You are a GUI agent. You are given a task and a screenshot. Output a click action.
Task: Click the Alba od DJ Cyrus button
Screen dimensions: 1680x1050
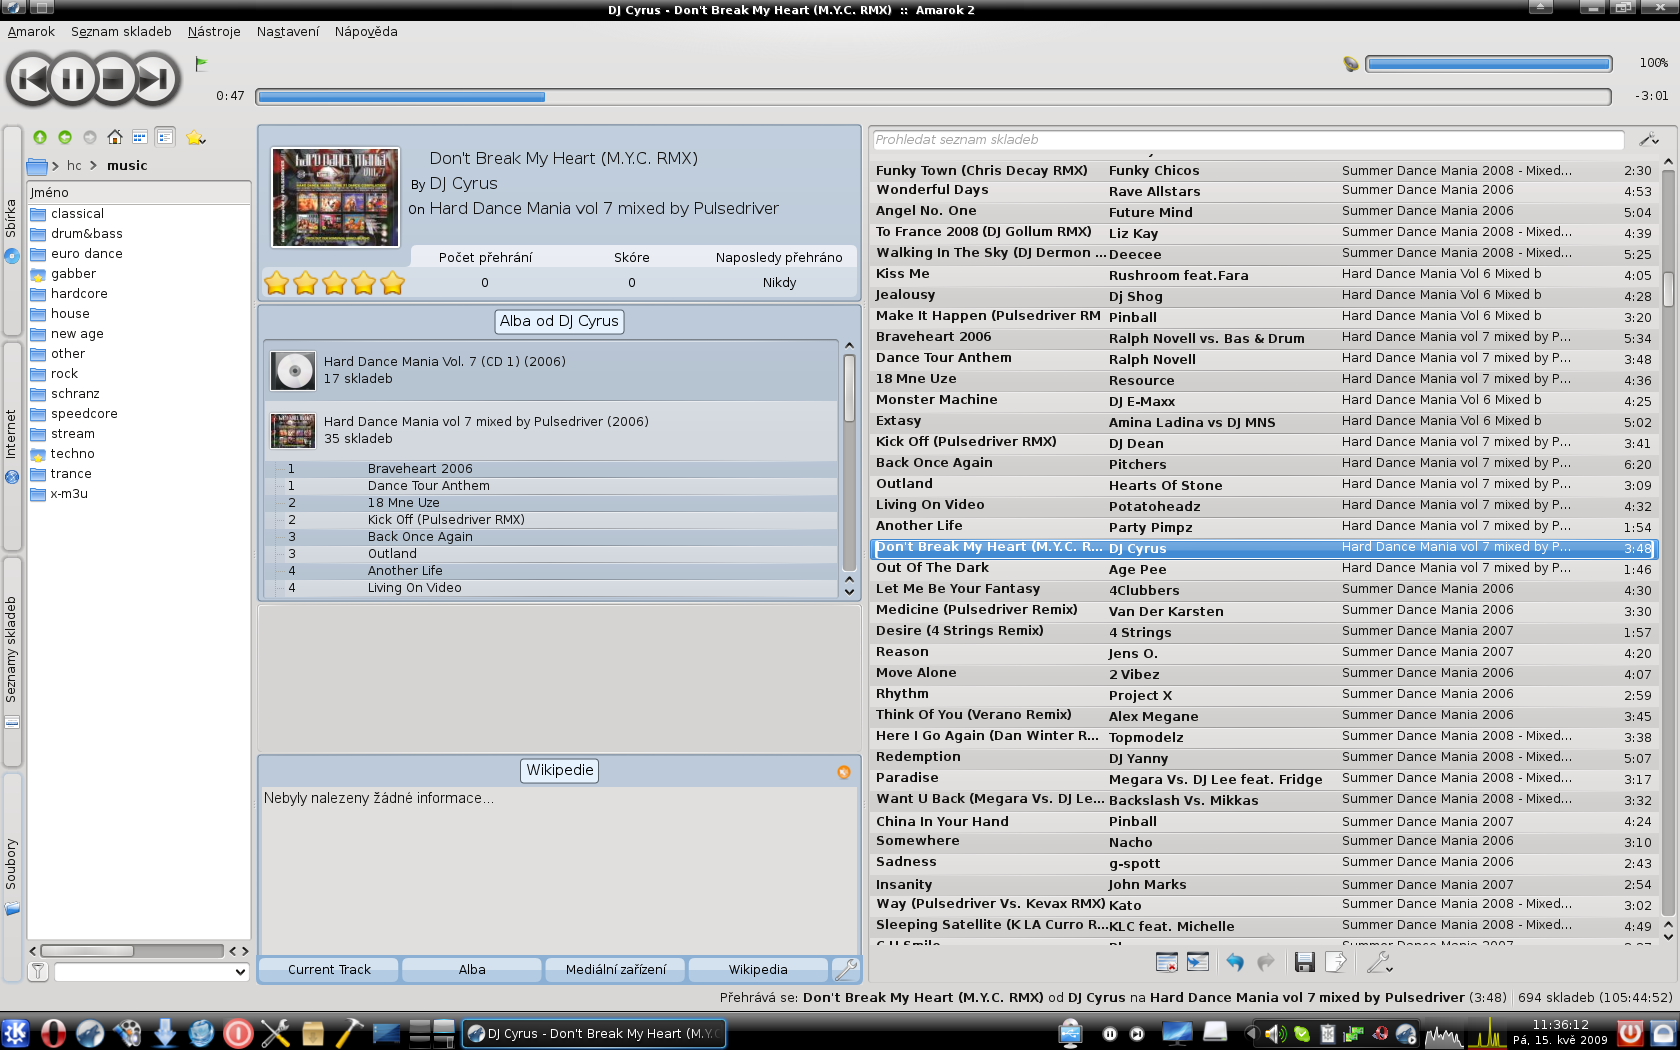pos(559,321)
